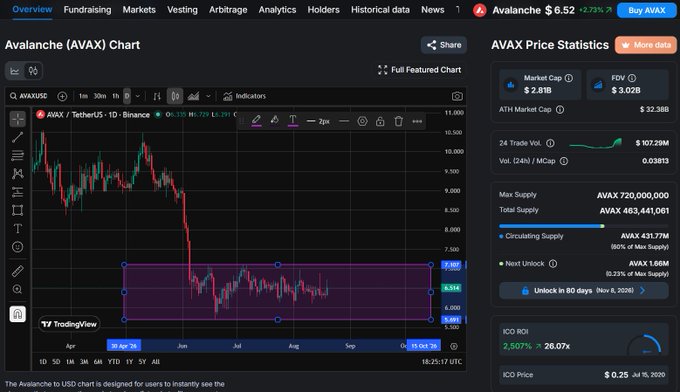This screenshot has width=680, height=392.
Task: Change drawing border color with the pencil icon
Action: [256, 121]
